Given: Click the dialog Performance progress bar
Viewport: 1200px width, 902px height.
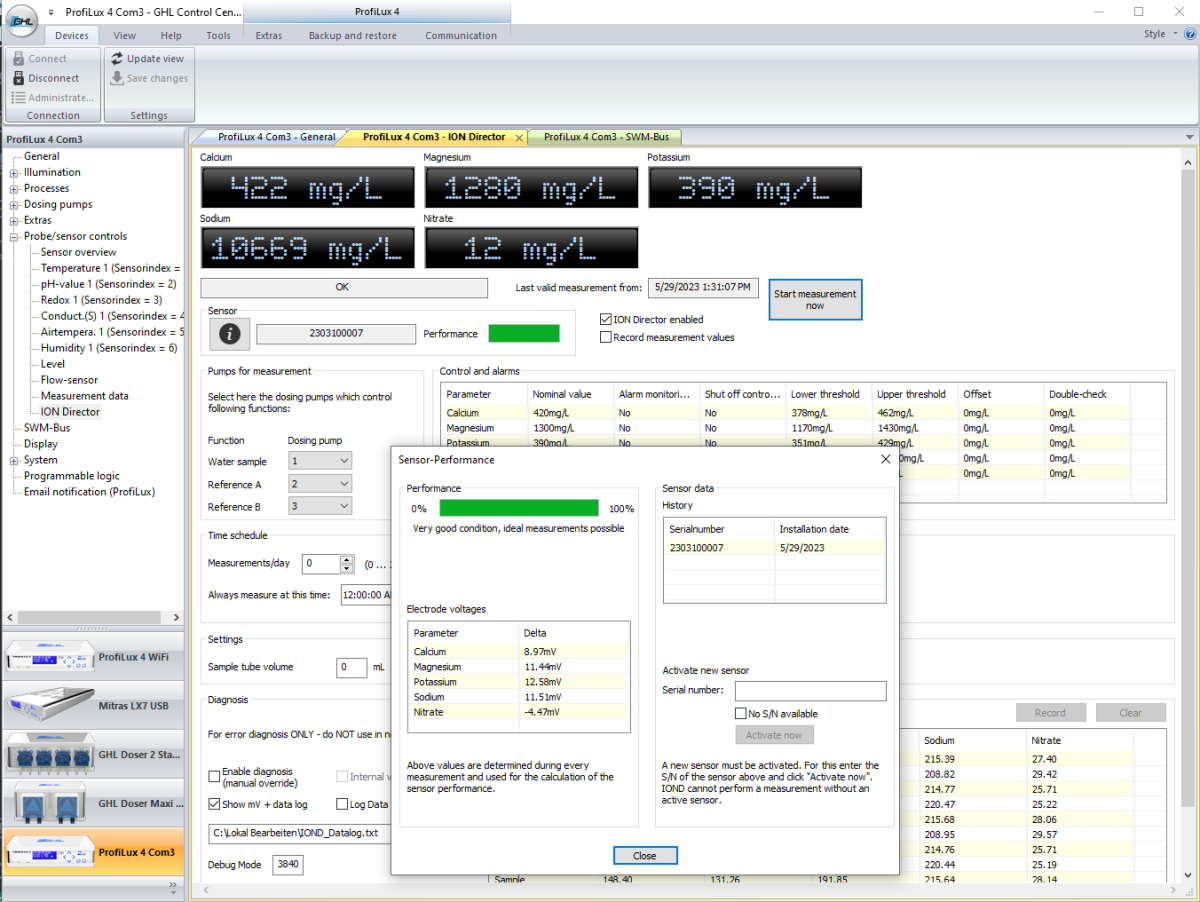Looking at the screenshot, I should coord(519,508).
